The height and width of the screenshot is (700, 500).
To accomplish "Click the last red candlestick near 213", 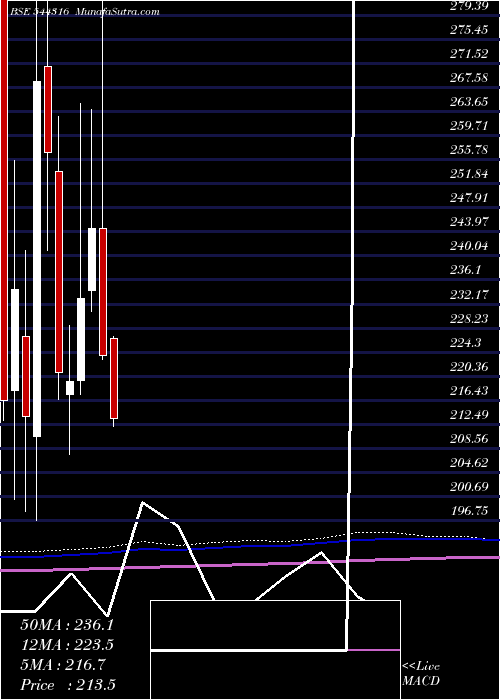I will coord(114,378).
